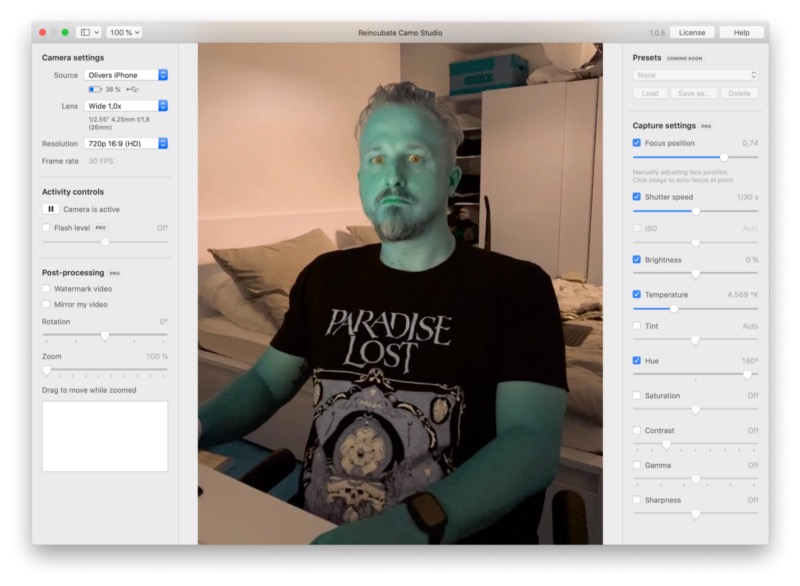800x586 pixels.
Task: Open the Source device dropdown
Action: [x=126, y=75]
